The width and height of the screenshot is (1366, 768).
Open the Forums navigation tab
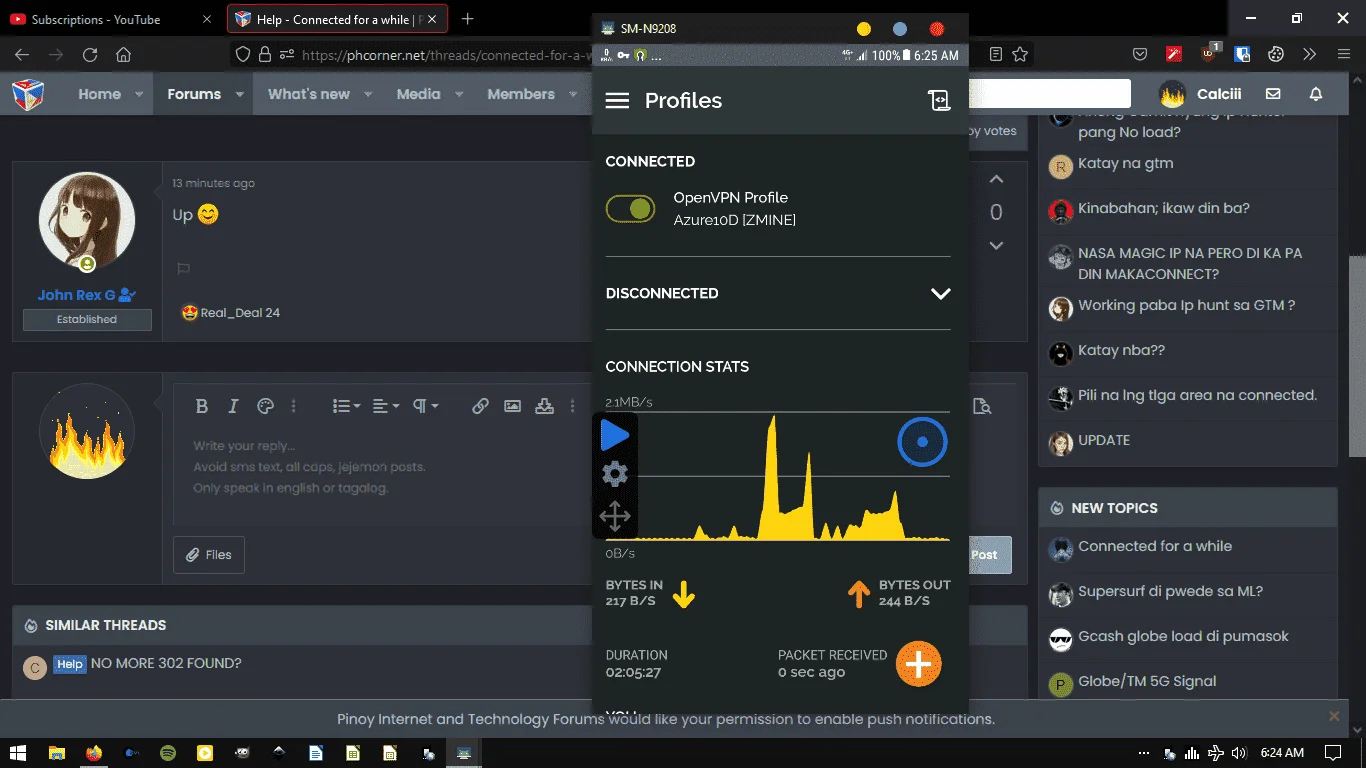pyautogui.click(x=194, y=94)
